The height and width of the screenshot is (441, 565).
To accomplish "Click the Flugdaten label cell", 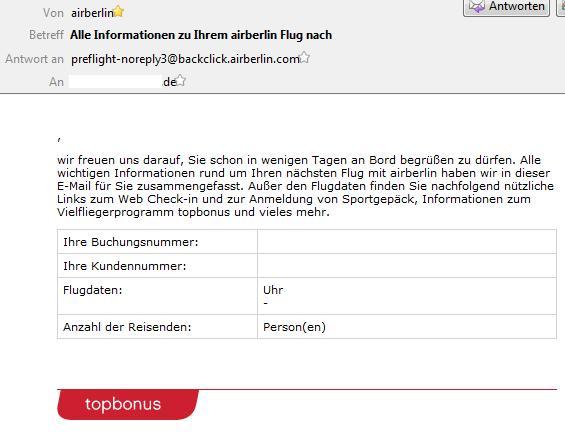I will [x=157, y=296].
